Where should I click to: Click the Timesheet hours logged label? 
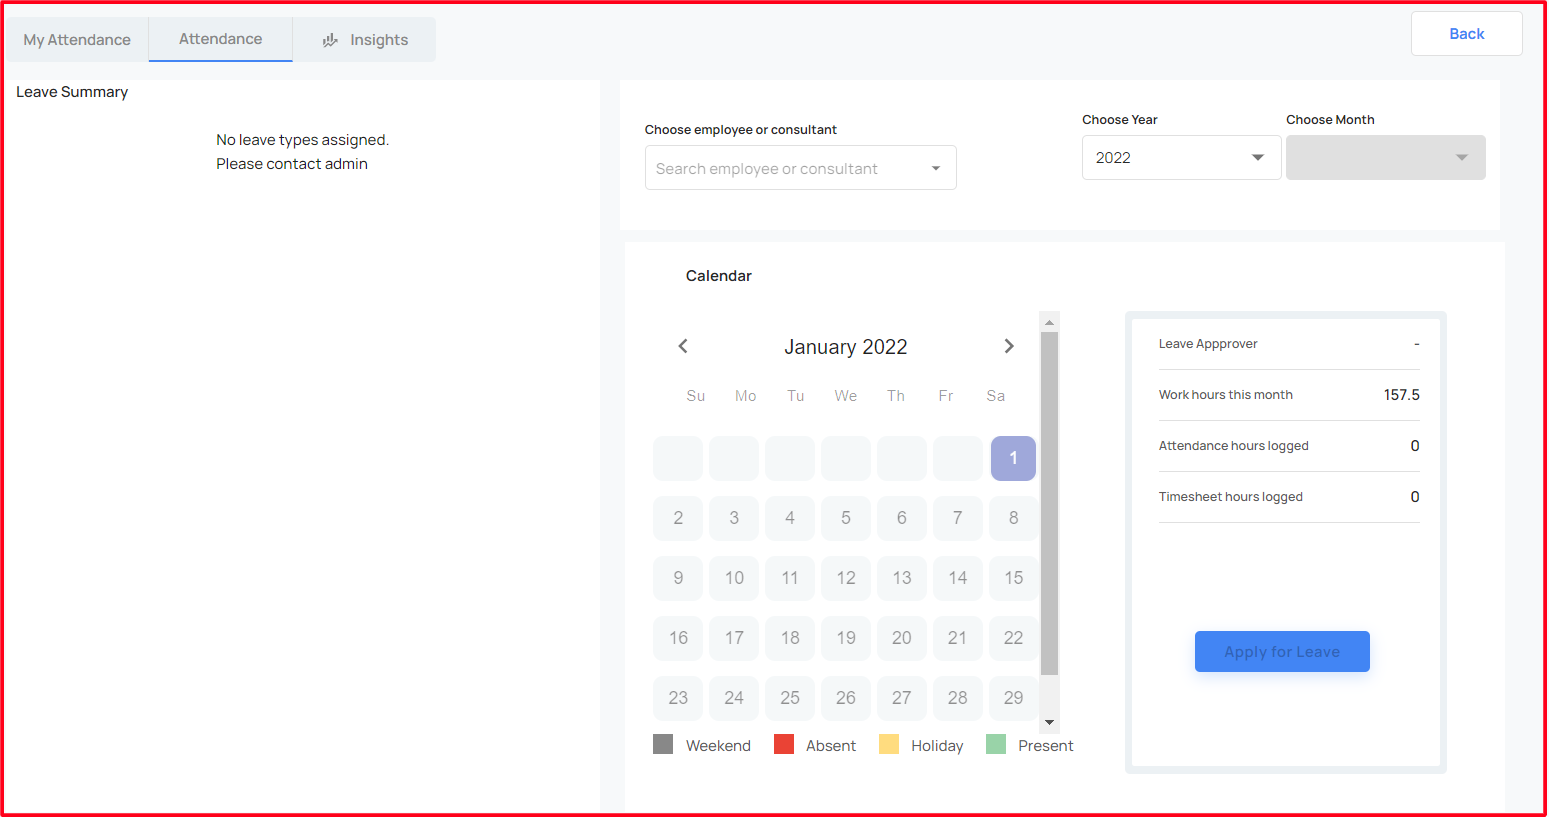pyautogui.click(x=1231, y=497)
